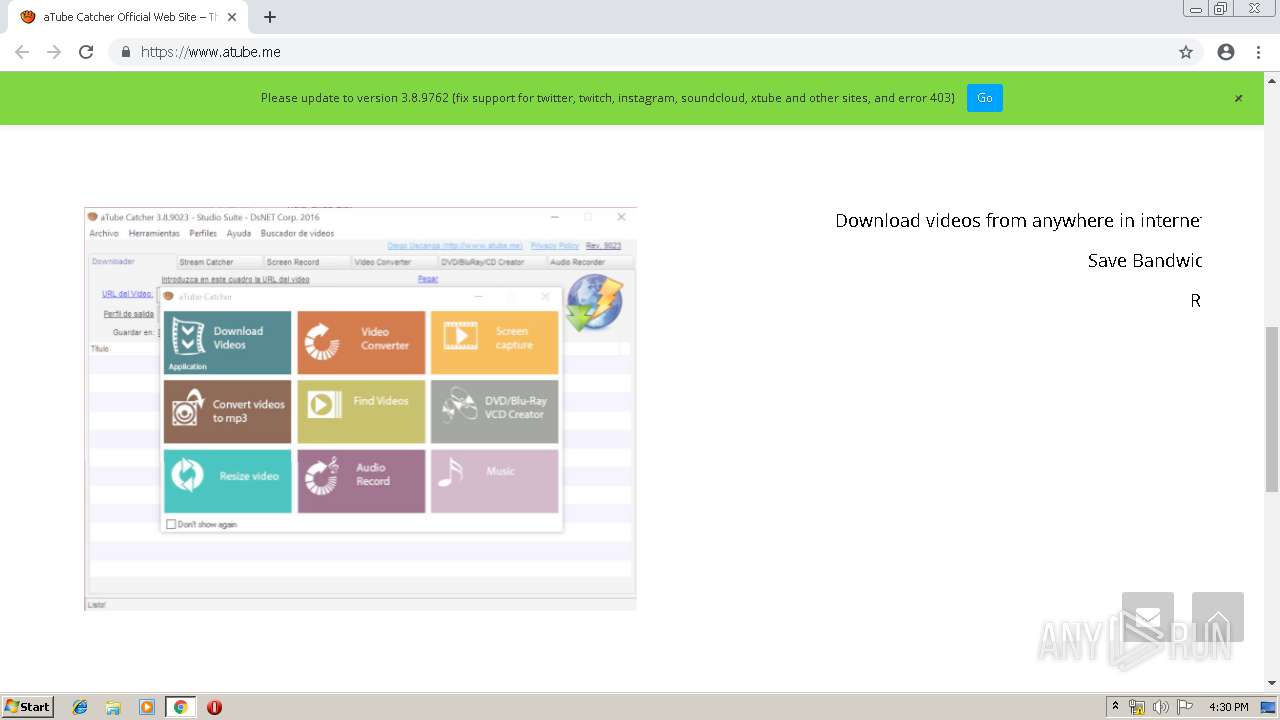Switch to Chrome via its taskbar icon
Image resolution: width=1280 pixels, height=720 pixels.
click(x=180, y=707)
